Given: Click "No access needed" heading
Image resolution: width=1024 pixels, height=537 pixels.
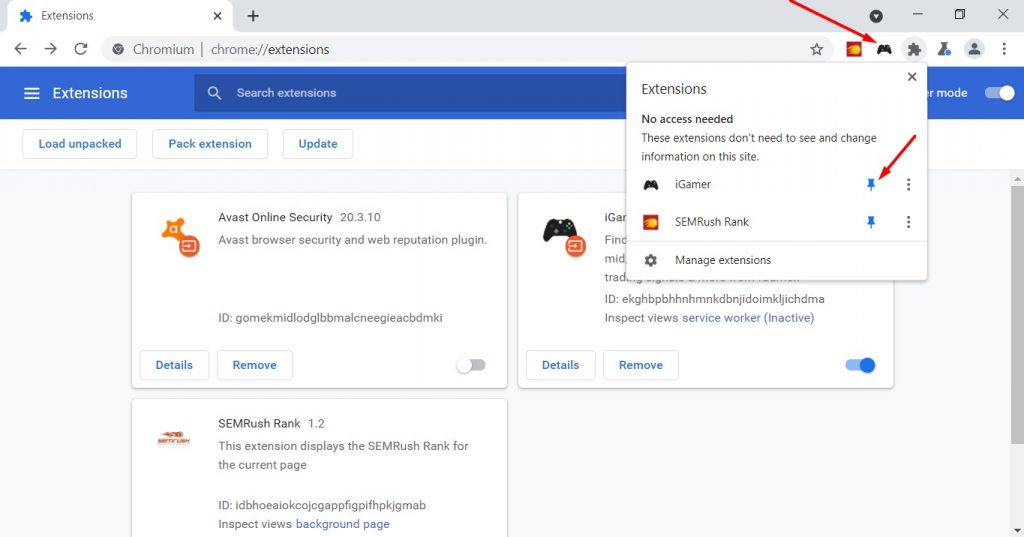Looking at the screenshot, I should 687,119.
